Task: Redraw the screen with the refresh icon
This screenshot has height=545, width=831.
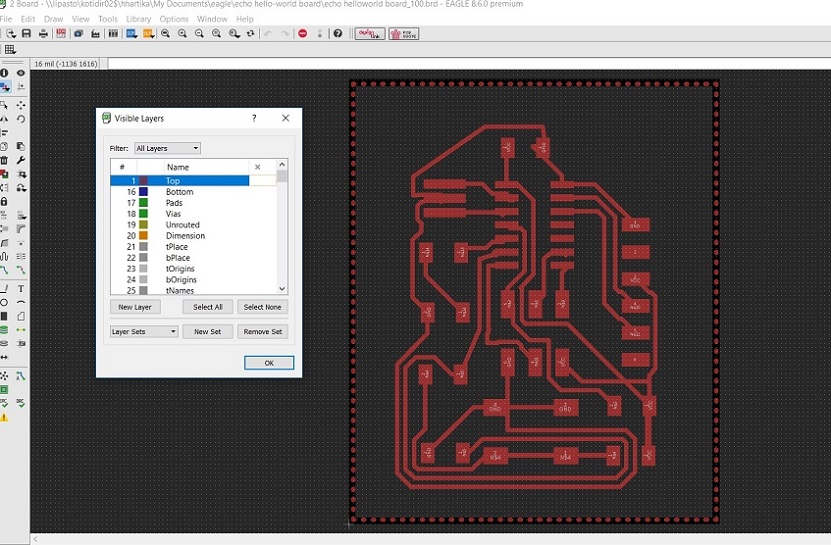Action: click(x=251, y=34)
